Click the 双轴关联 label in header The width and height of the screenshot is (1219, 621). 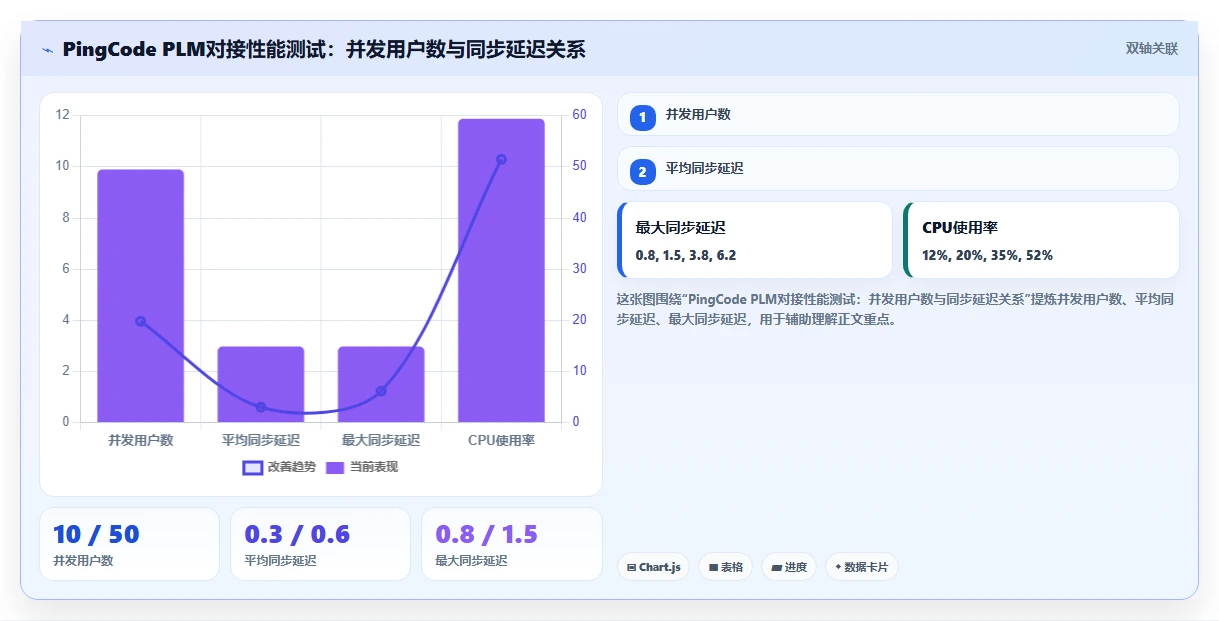pos(1152,48)
